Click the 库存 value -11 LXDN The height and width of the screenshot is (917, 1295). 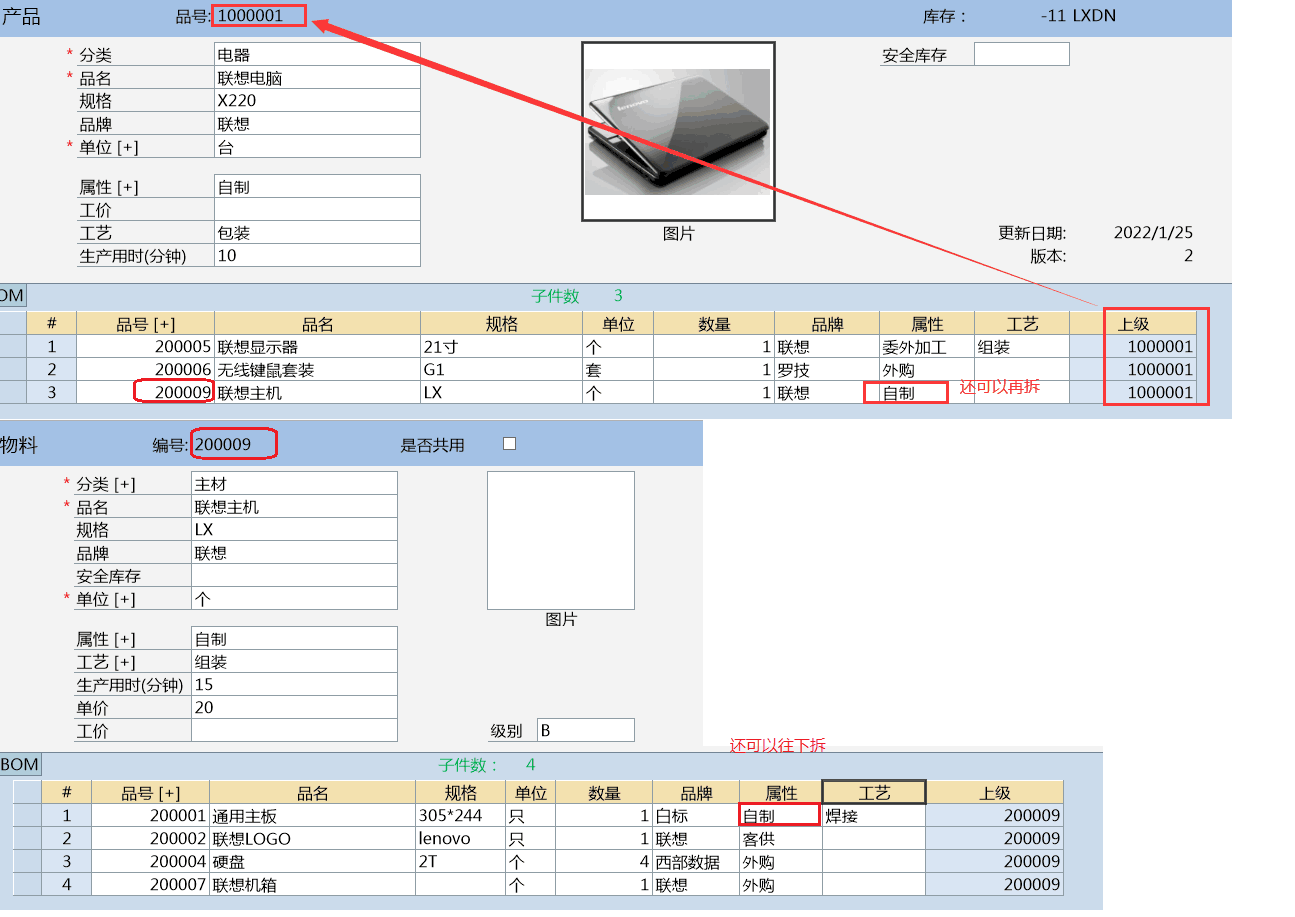tap(1078, 15)
